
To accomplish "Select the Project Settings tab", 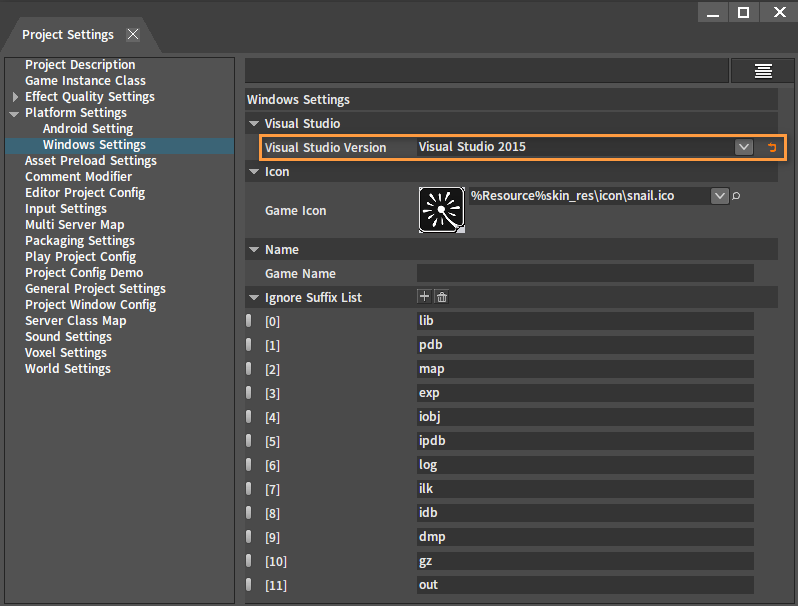I will pyautogui.click(x=68, y=35).
